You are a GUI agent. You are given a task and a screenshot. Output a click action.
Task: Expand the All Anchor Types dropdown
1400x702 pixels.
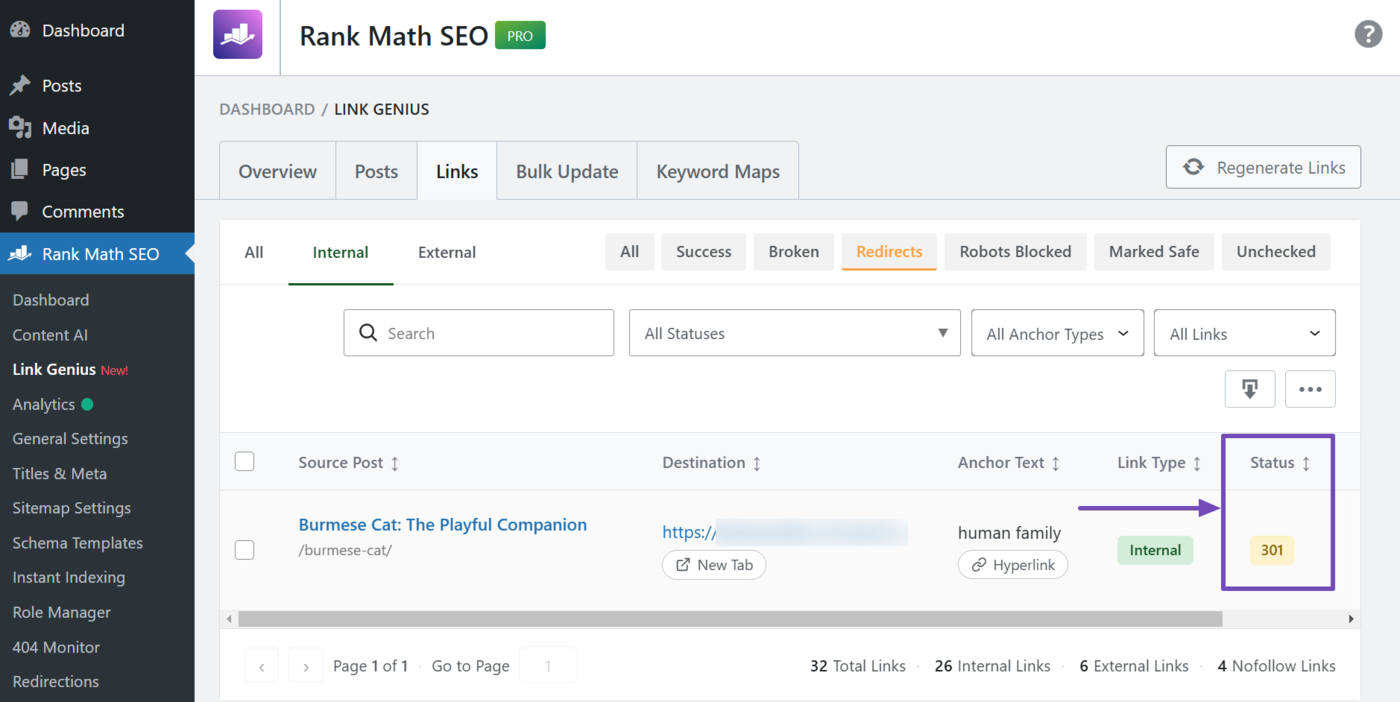coord(1057,332)
